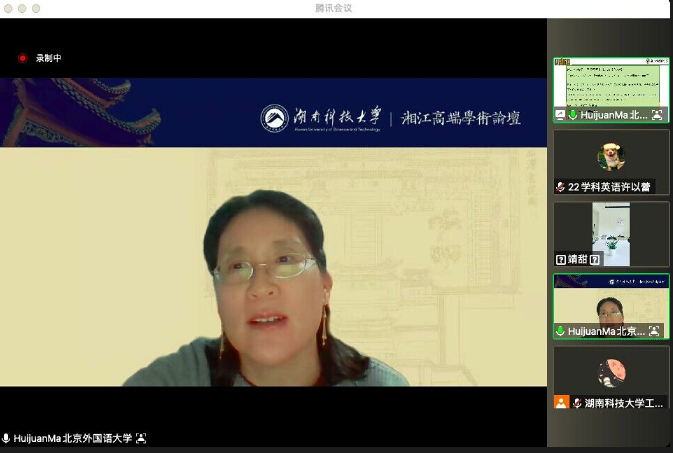Click the screen share icon on top thumbnail
The height and width of the screenshot is (453, 673).
[x=560, y=115]
